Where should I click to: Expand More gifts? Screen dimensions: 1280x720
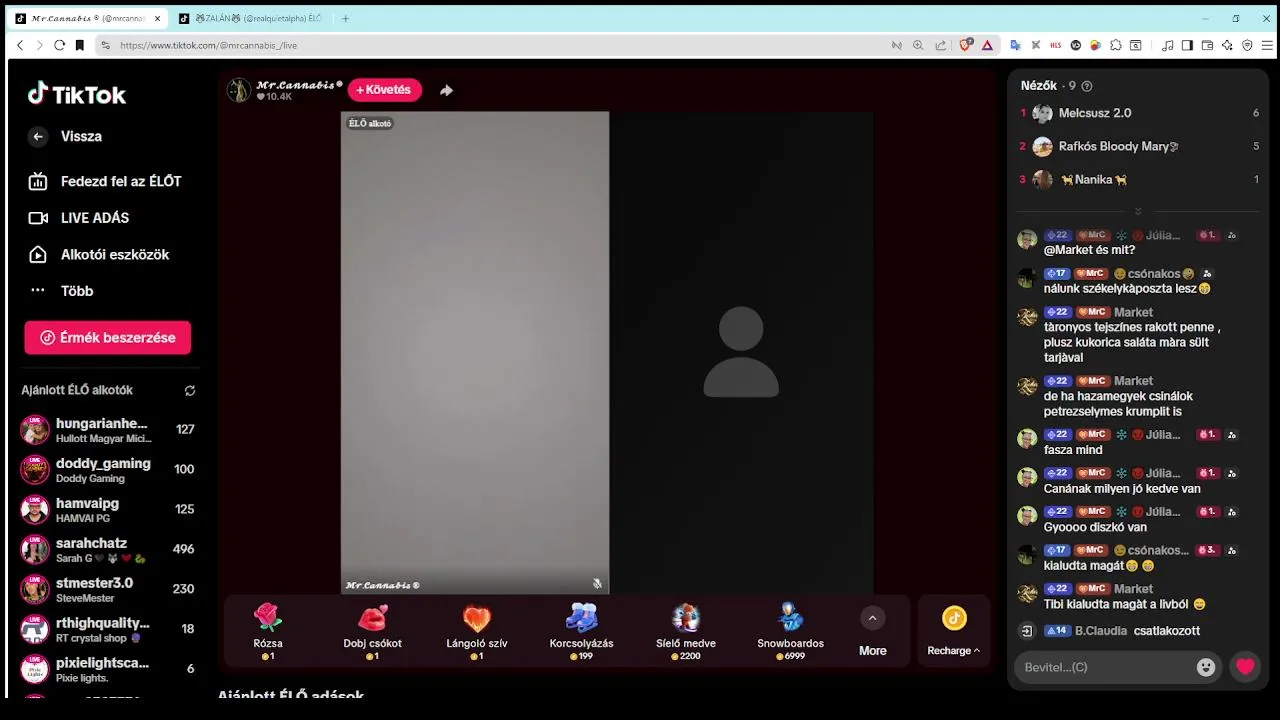pyautogui.click(x=872, y=631)
